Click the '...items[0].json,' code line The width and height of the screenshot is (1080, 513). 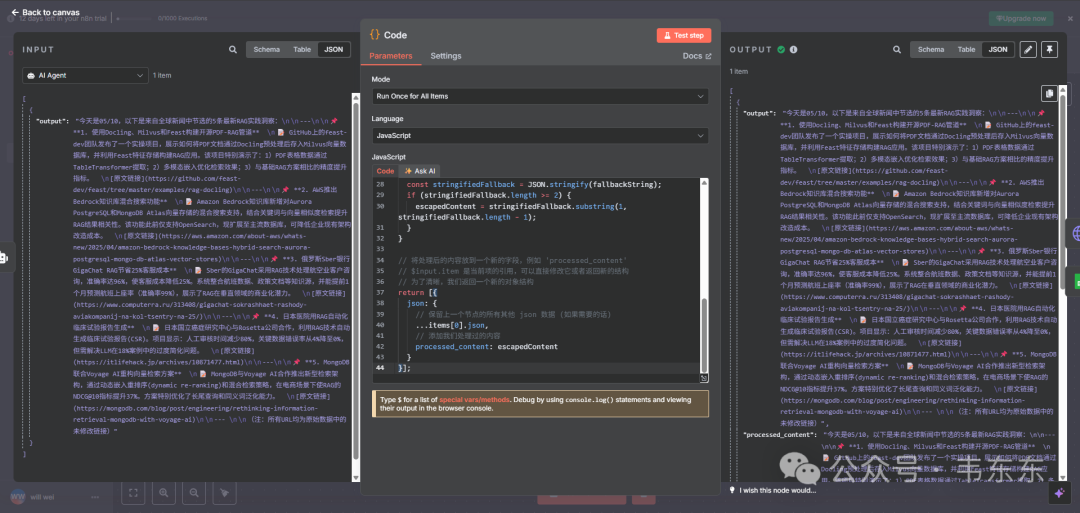(452, 324)
